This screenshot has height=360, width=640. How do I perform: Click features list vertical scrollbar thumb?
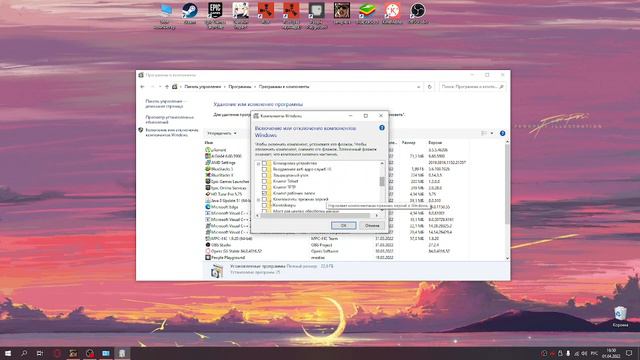(382, 181)
